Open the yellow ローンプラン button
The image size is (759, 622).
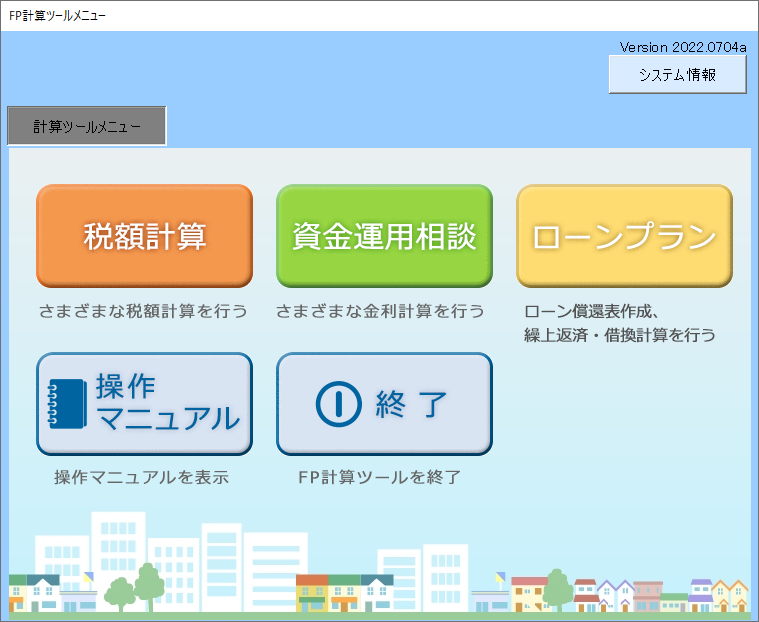coord(624,237)
